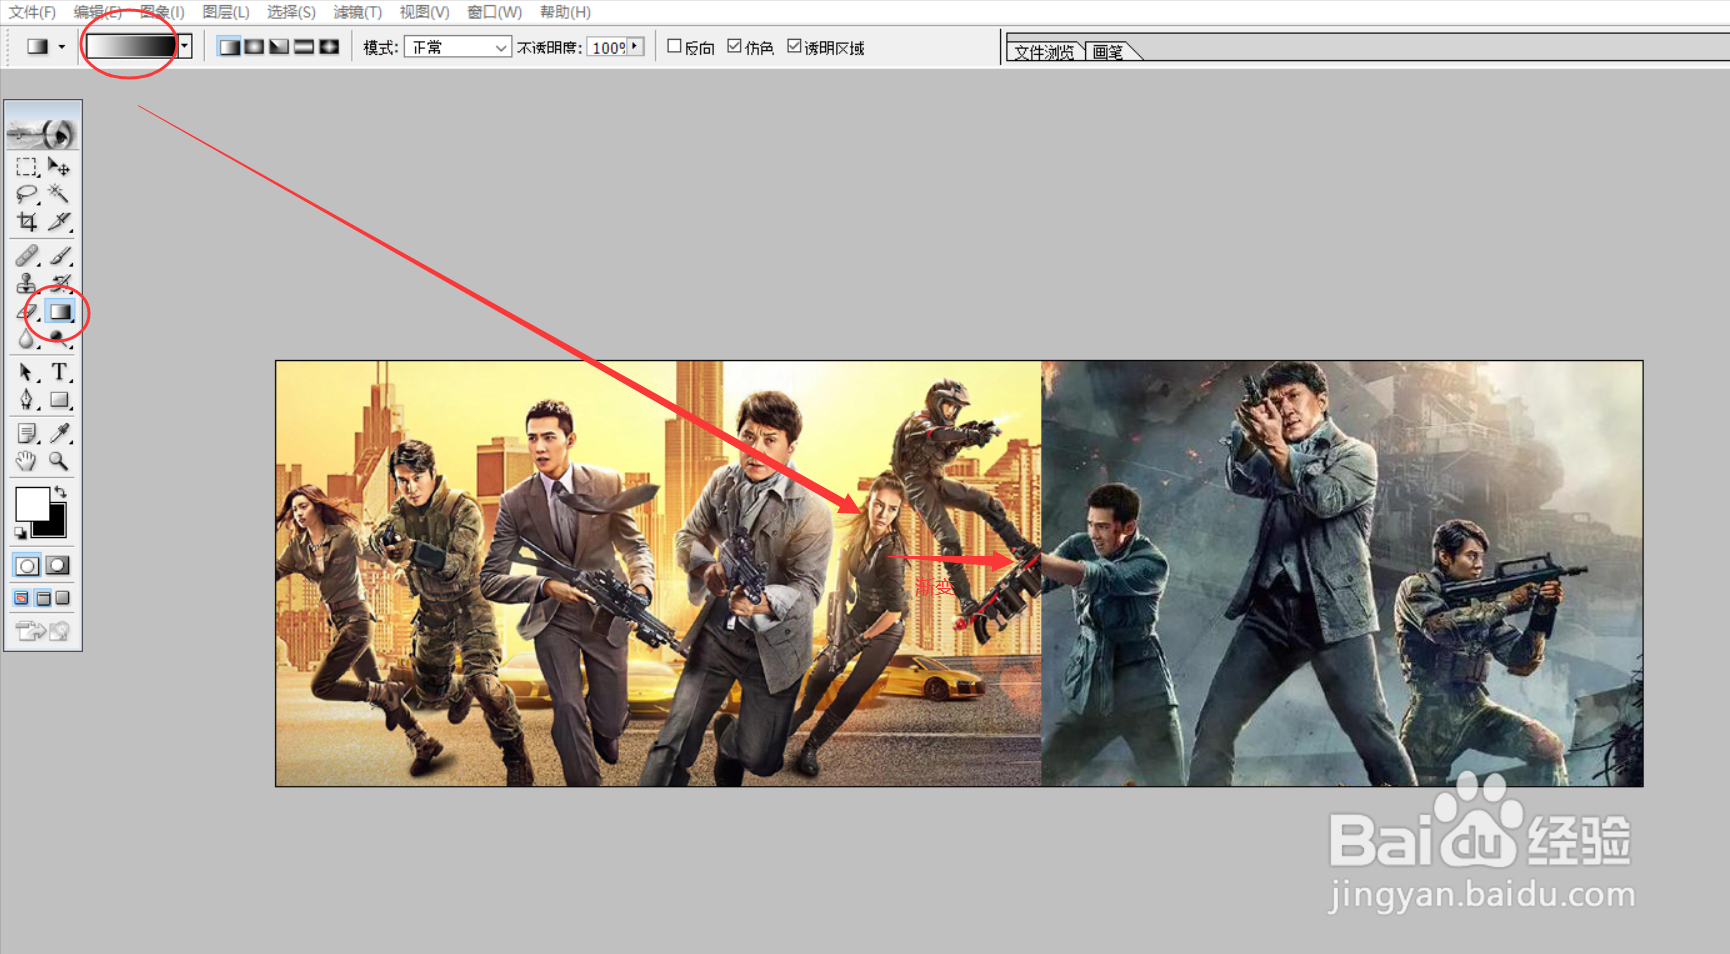Select the Notes tool

[27, 433]
